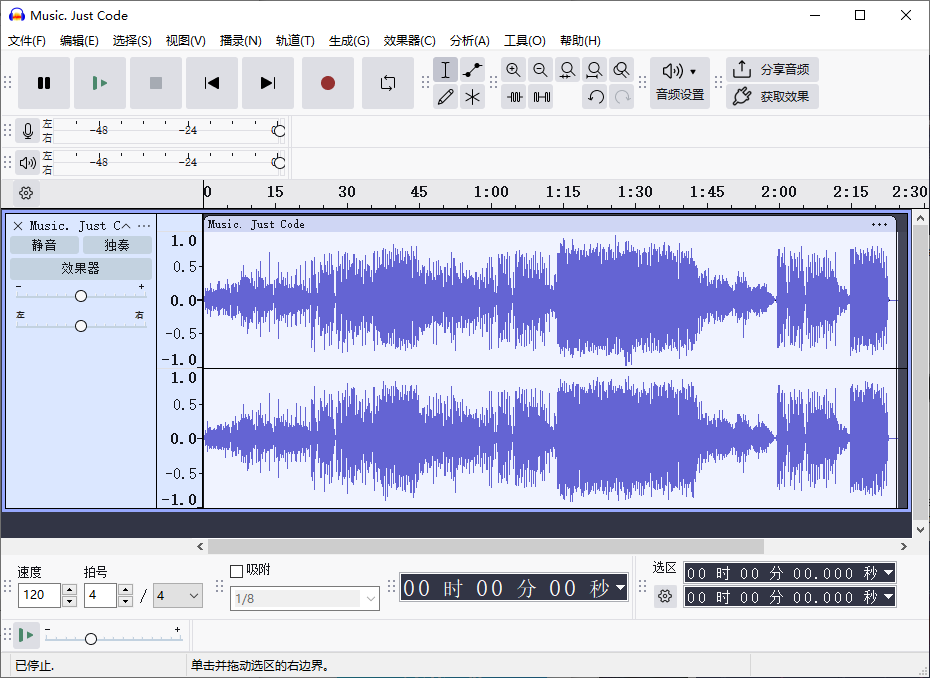Solo the track with 独奏 button

117,245
